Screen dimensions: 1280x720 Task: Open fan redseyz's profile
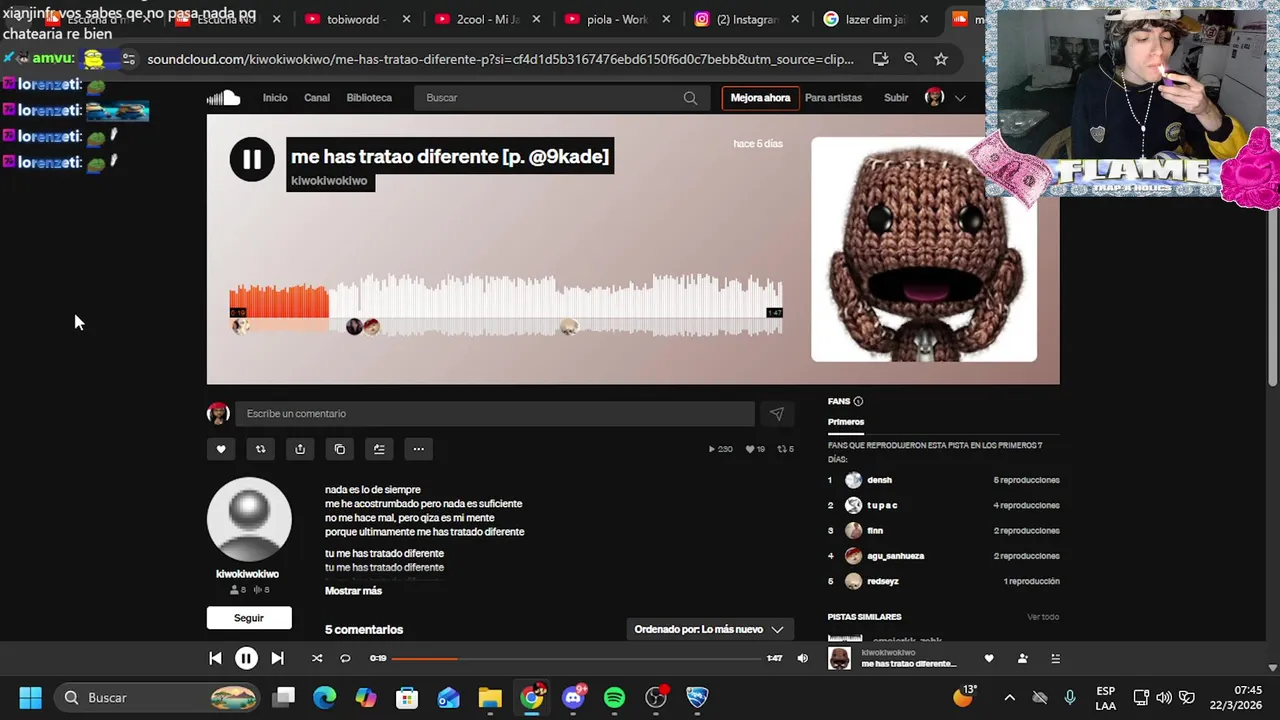click(x=882, y=581)
